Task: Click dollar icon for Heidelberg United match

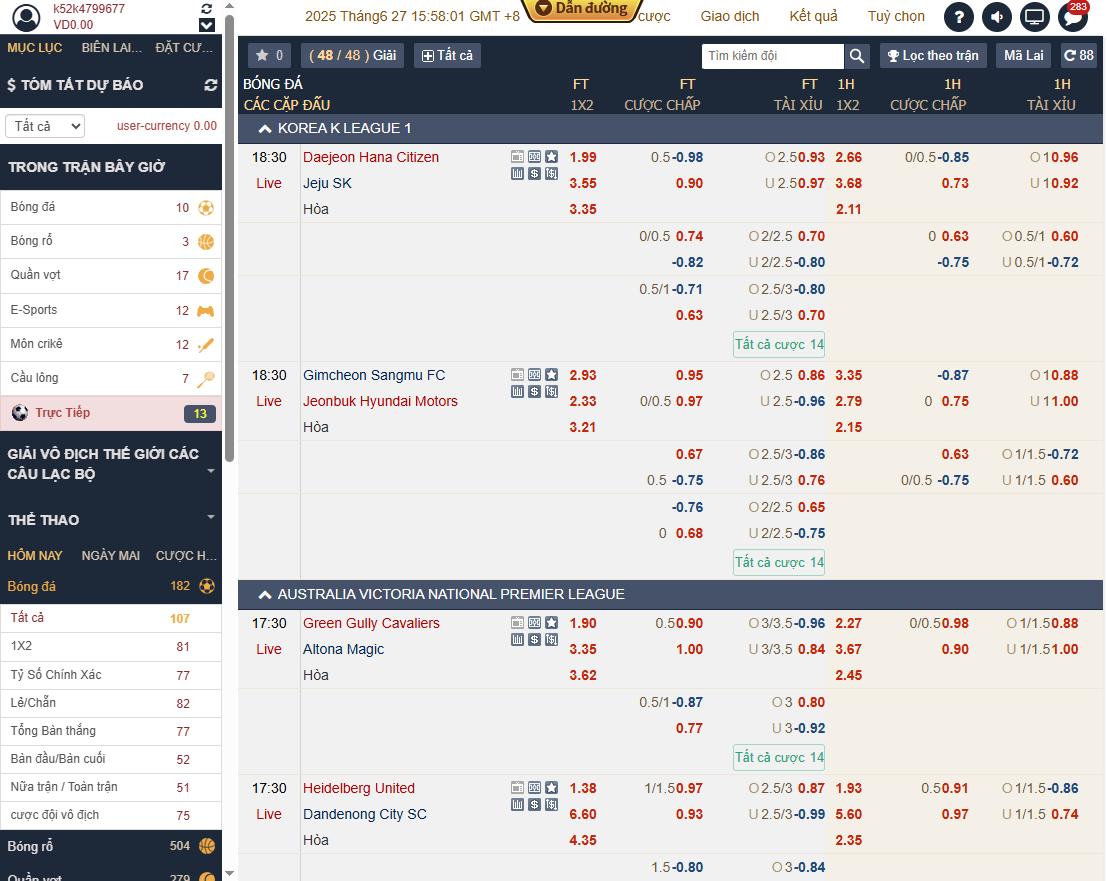Action: pyautogui.click(x=534, y=804)
